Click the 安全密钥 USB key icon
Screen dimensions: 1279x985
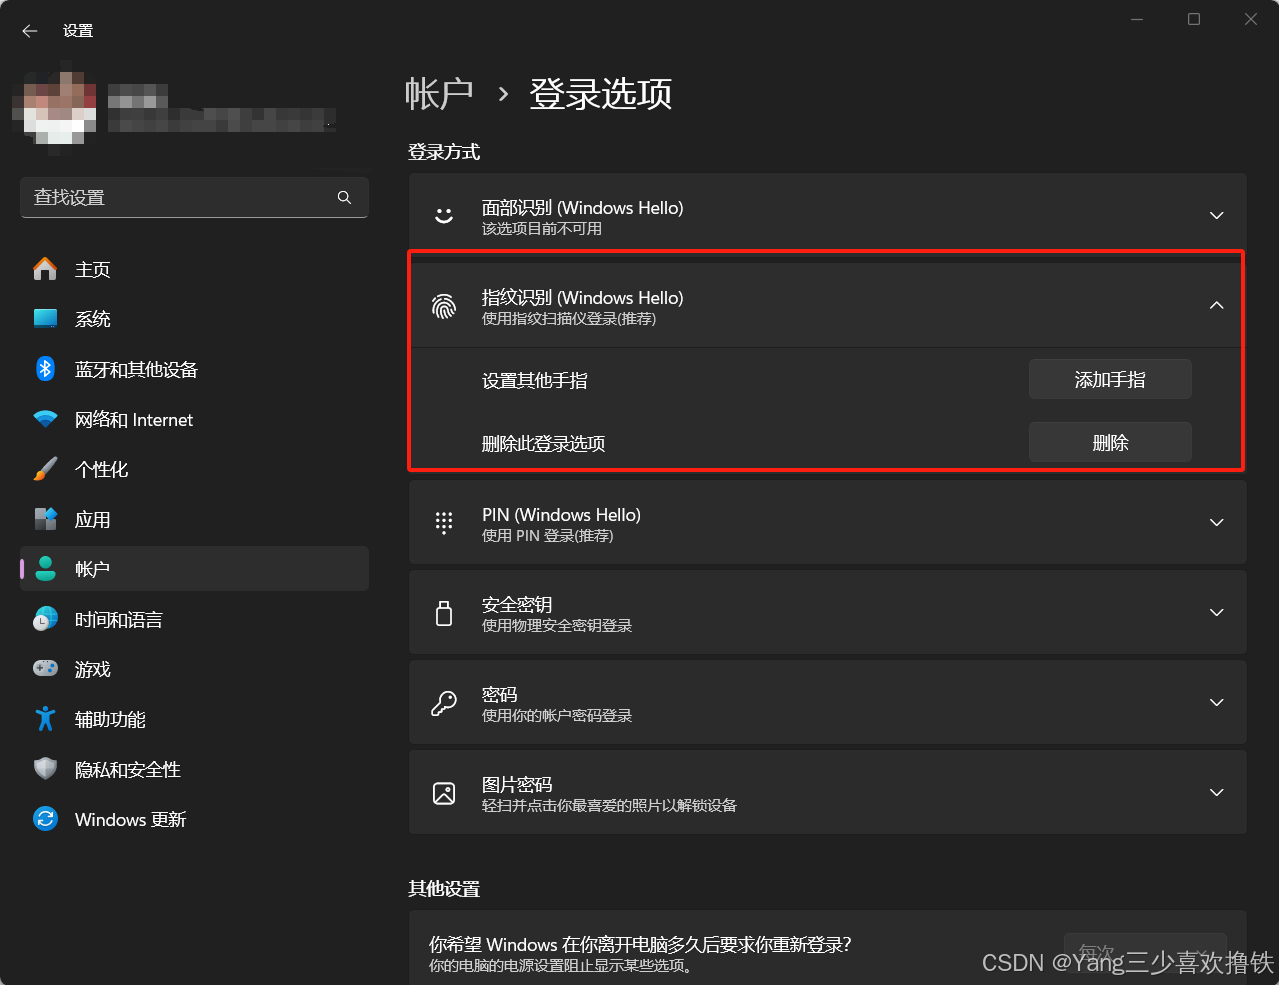pos(444,613)
